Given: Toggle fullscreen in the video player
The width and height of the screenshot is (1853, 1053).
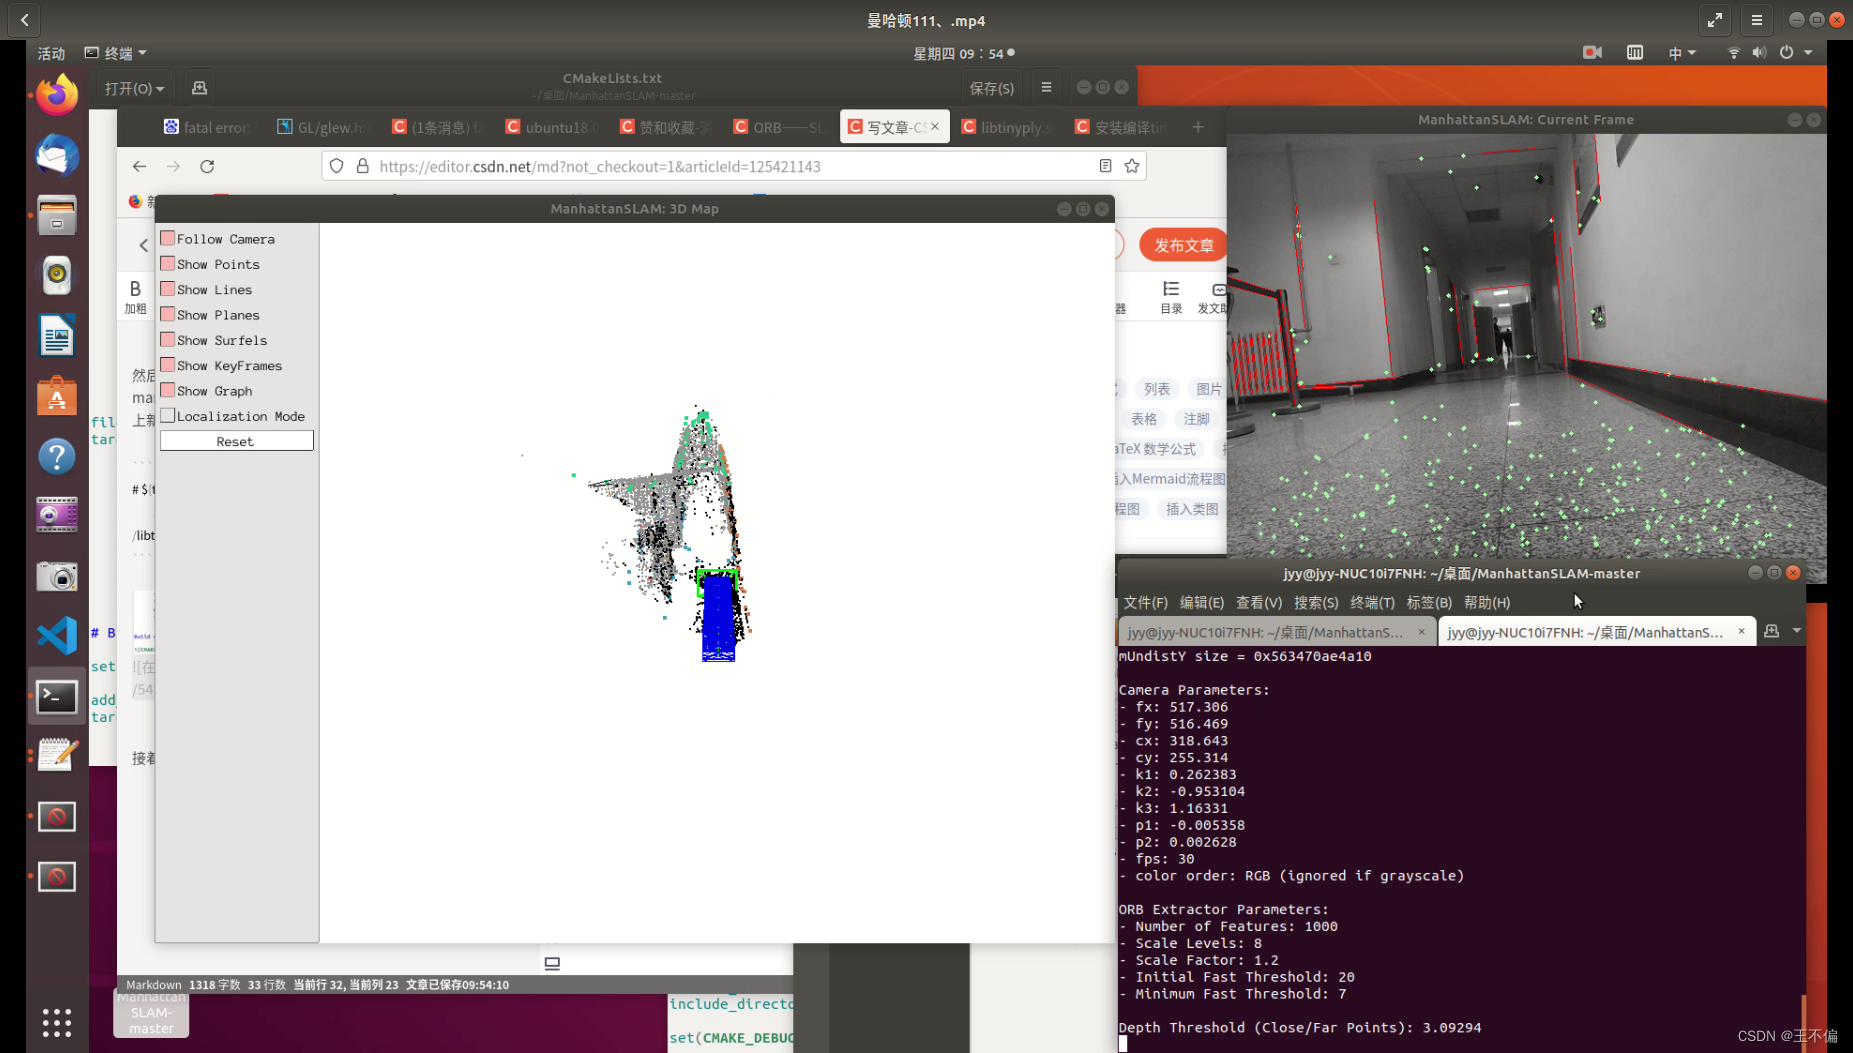Looking at the screenshot, I should pos(1715,19).
